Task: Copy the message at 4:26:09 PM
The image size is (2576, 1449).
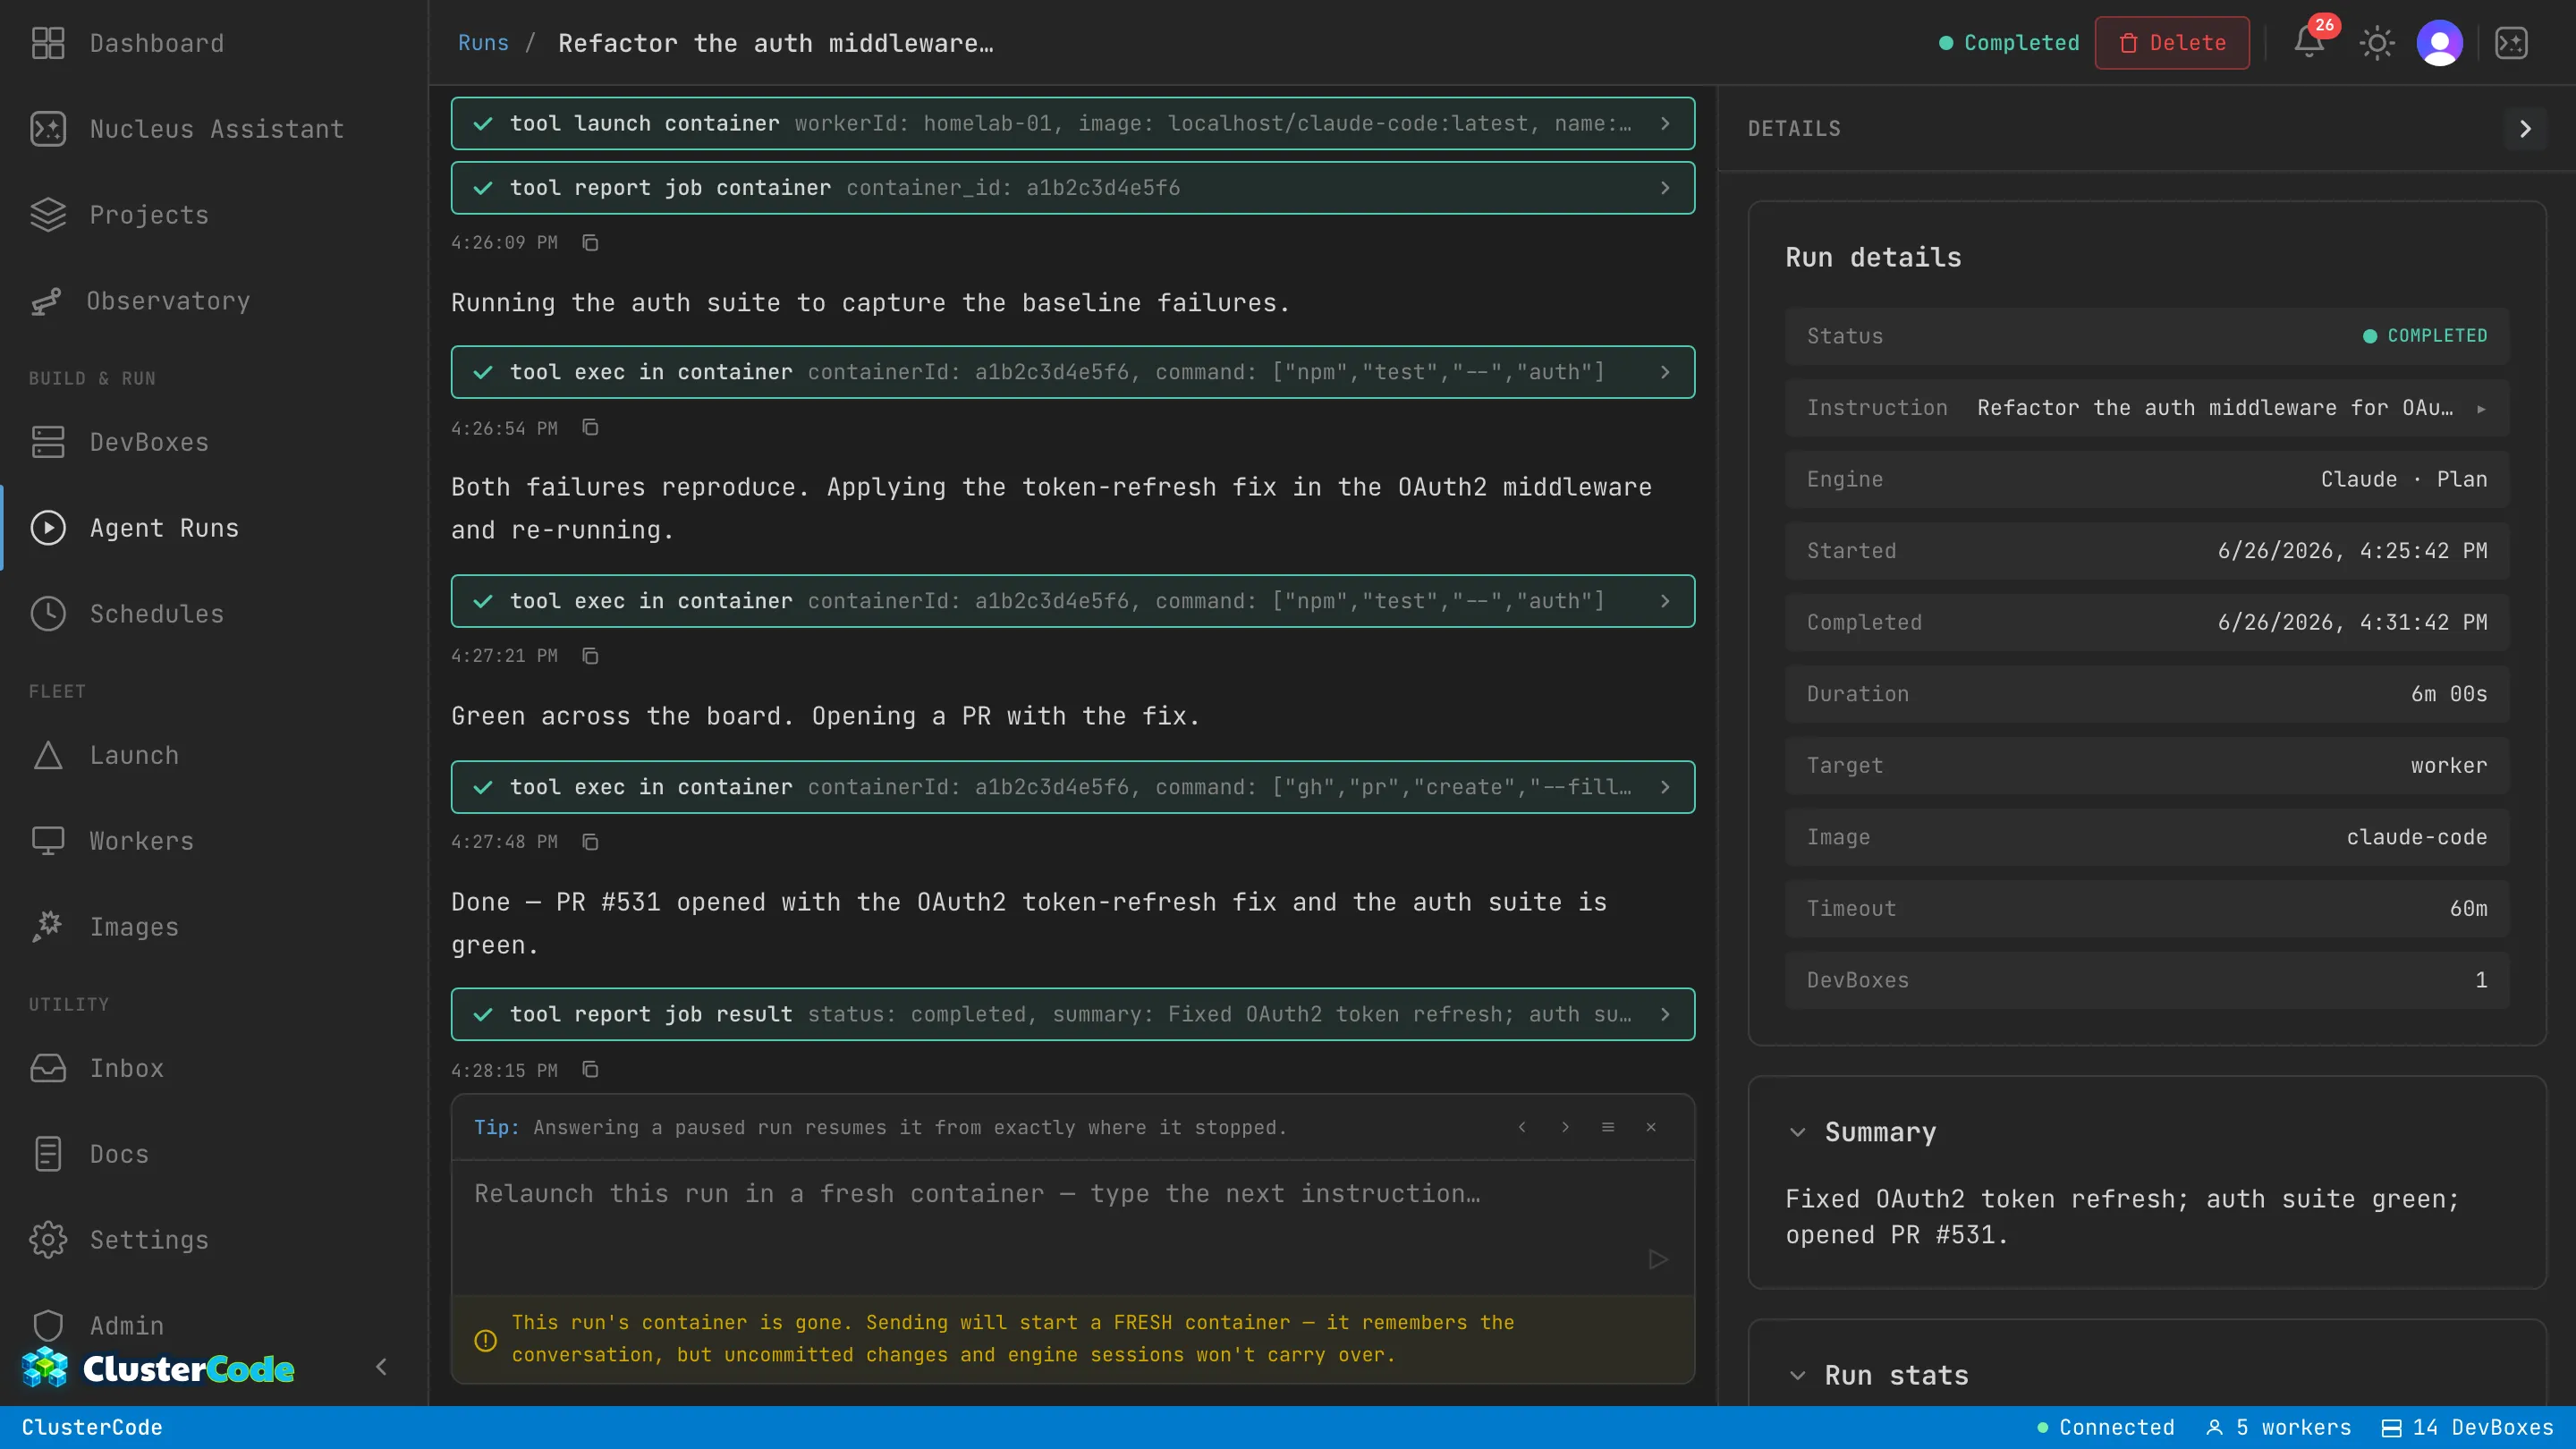Action: coord(590,243)
